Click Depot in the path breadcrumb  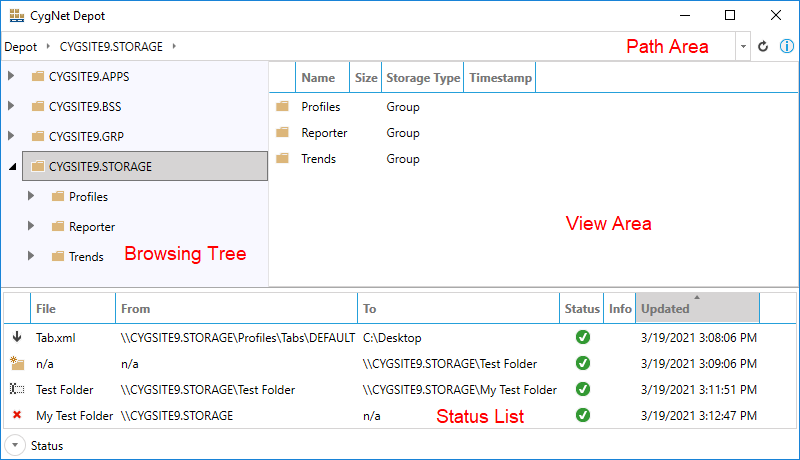pos(20,47)
